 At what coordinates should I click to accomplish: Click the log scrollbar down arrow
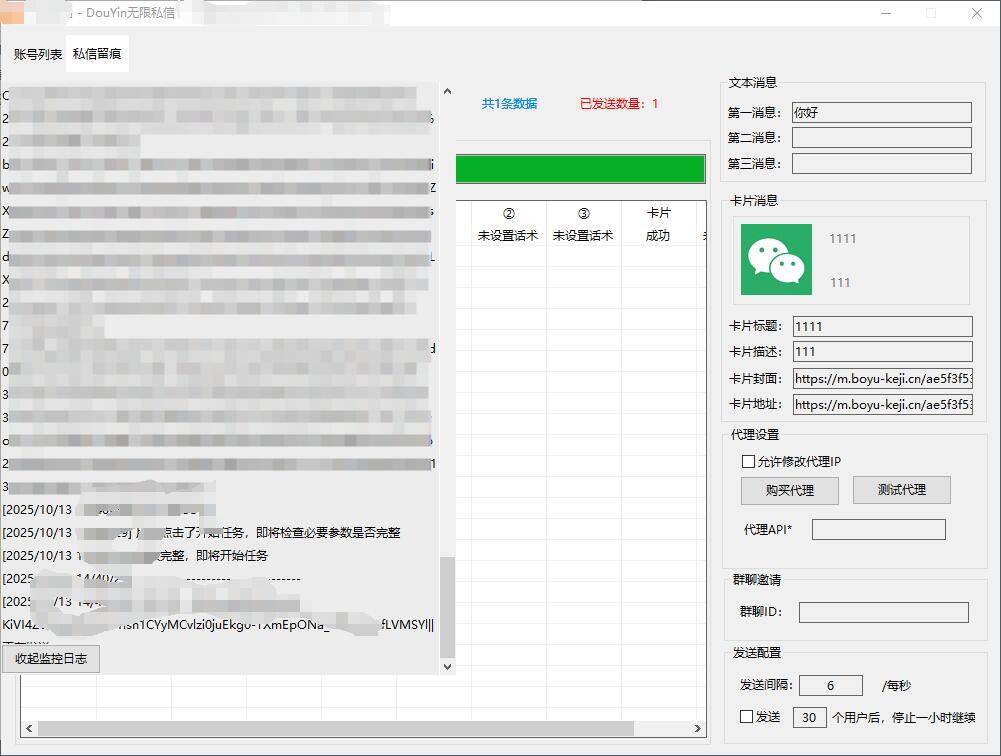[447, 666]
